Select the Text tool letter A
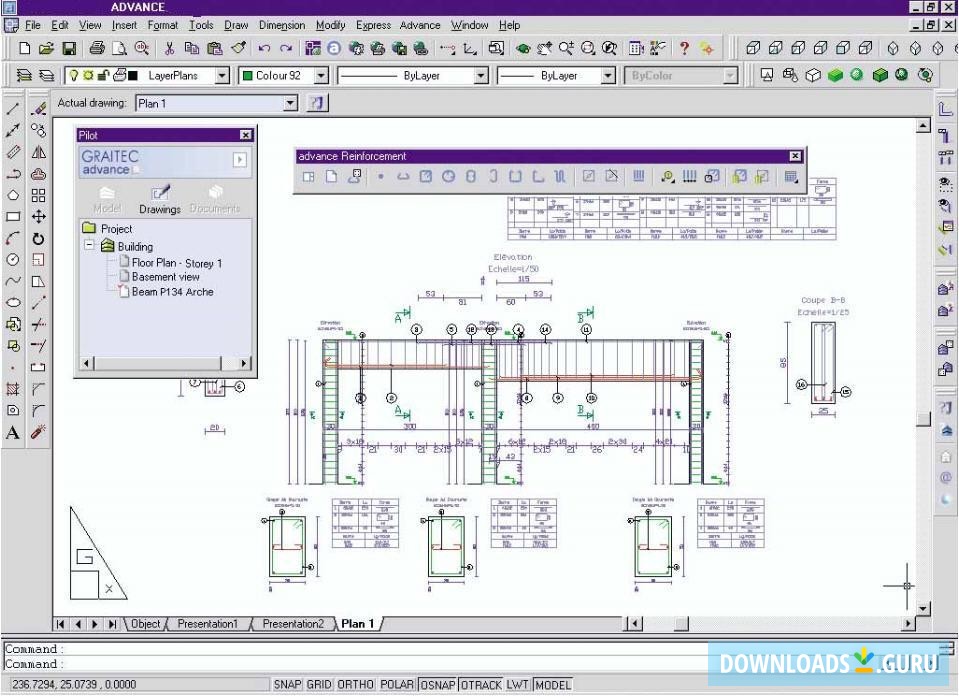The width and height of the screenshot is (959, 696). (13, 432)
